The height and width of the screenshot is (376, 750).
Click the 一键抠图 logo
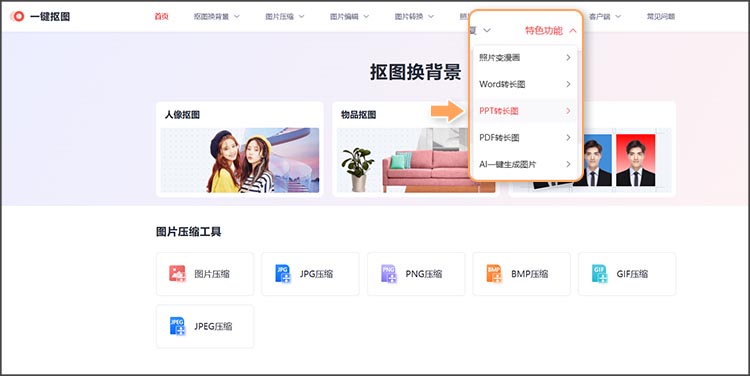[40, 16]
